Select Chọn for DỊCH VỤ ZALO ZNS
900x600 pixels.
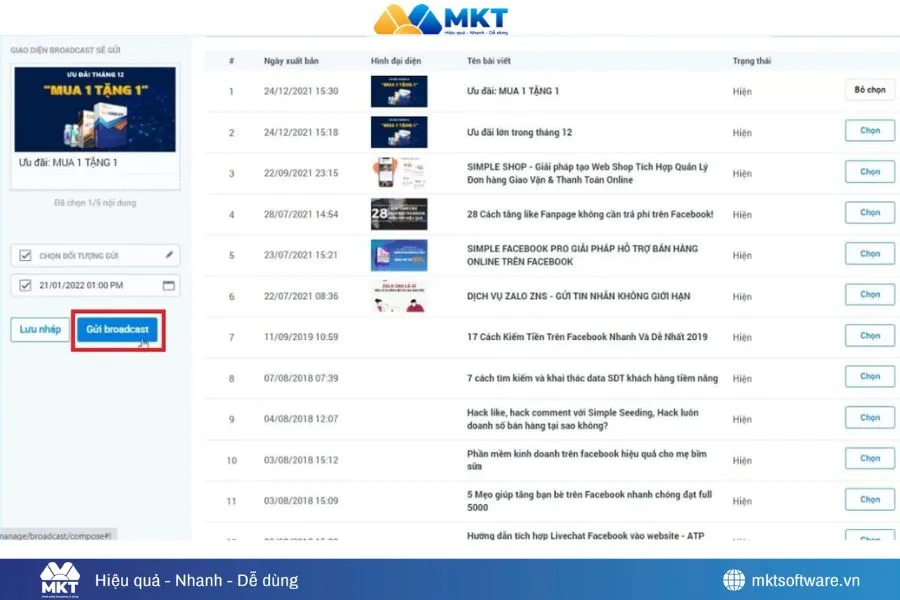tap(869, 294)
